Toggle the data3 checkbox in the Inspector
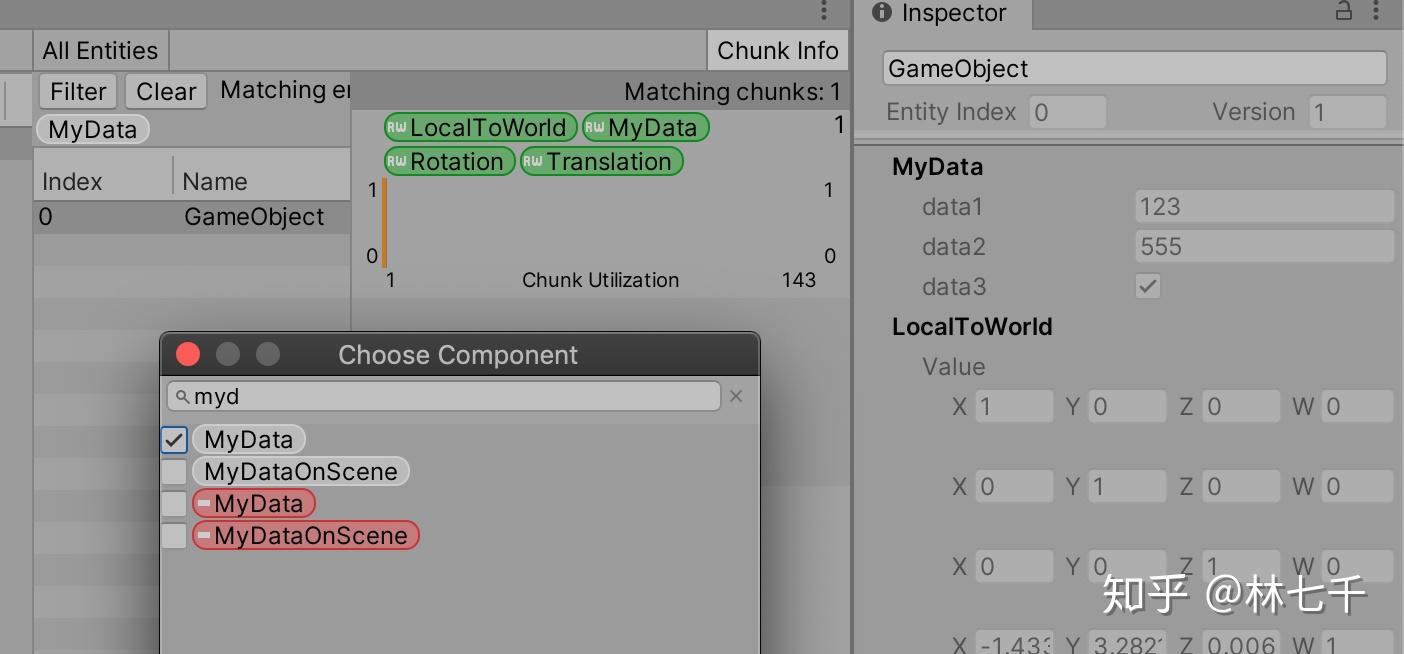 (x=1146, y=286)
